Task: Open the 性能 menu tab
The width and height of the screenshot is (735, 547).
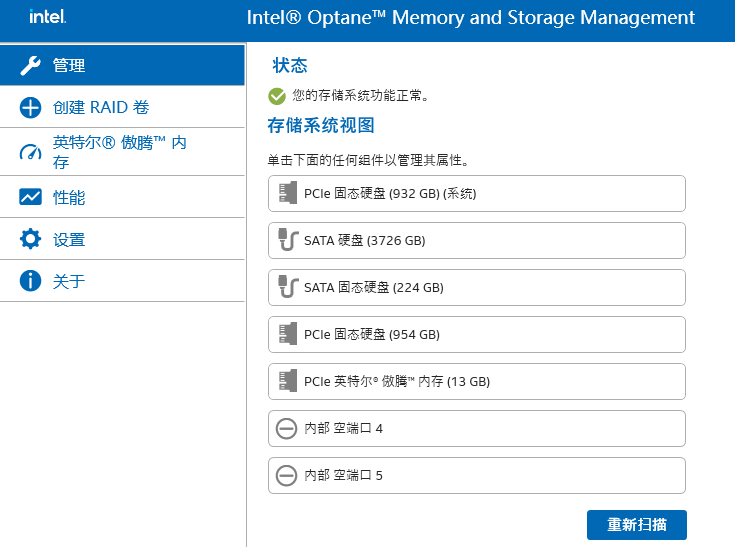Action: [x=69, y=198]
